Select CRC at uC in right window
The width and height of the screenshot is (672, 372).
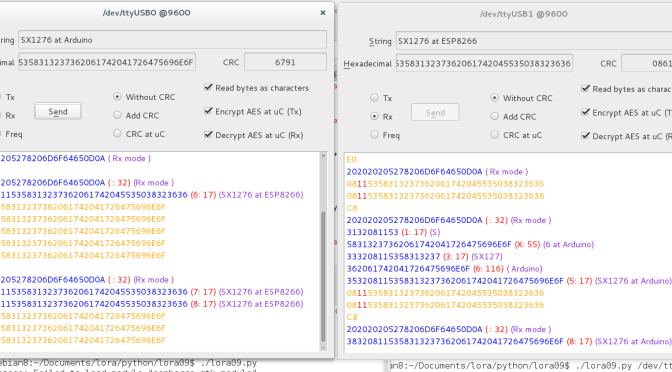click(495, 135)
